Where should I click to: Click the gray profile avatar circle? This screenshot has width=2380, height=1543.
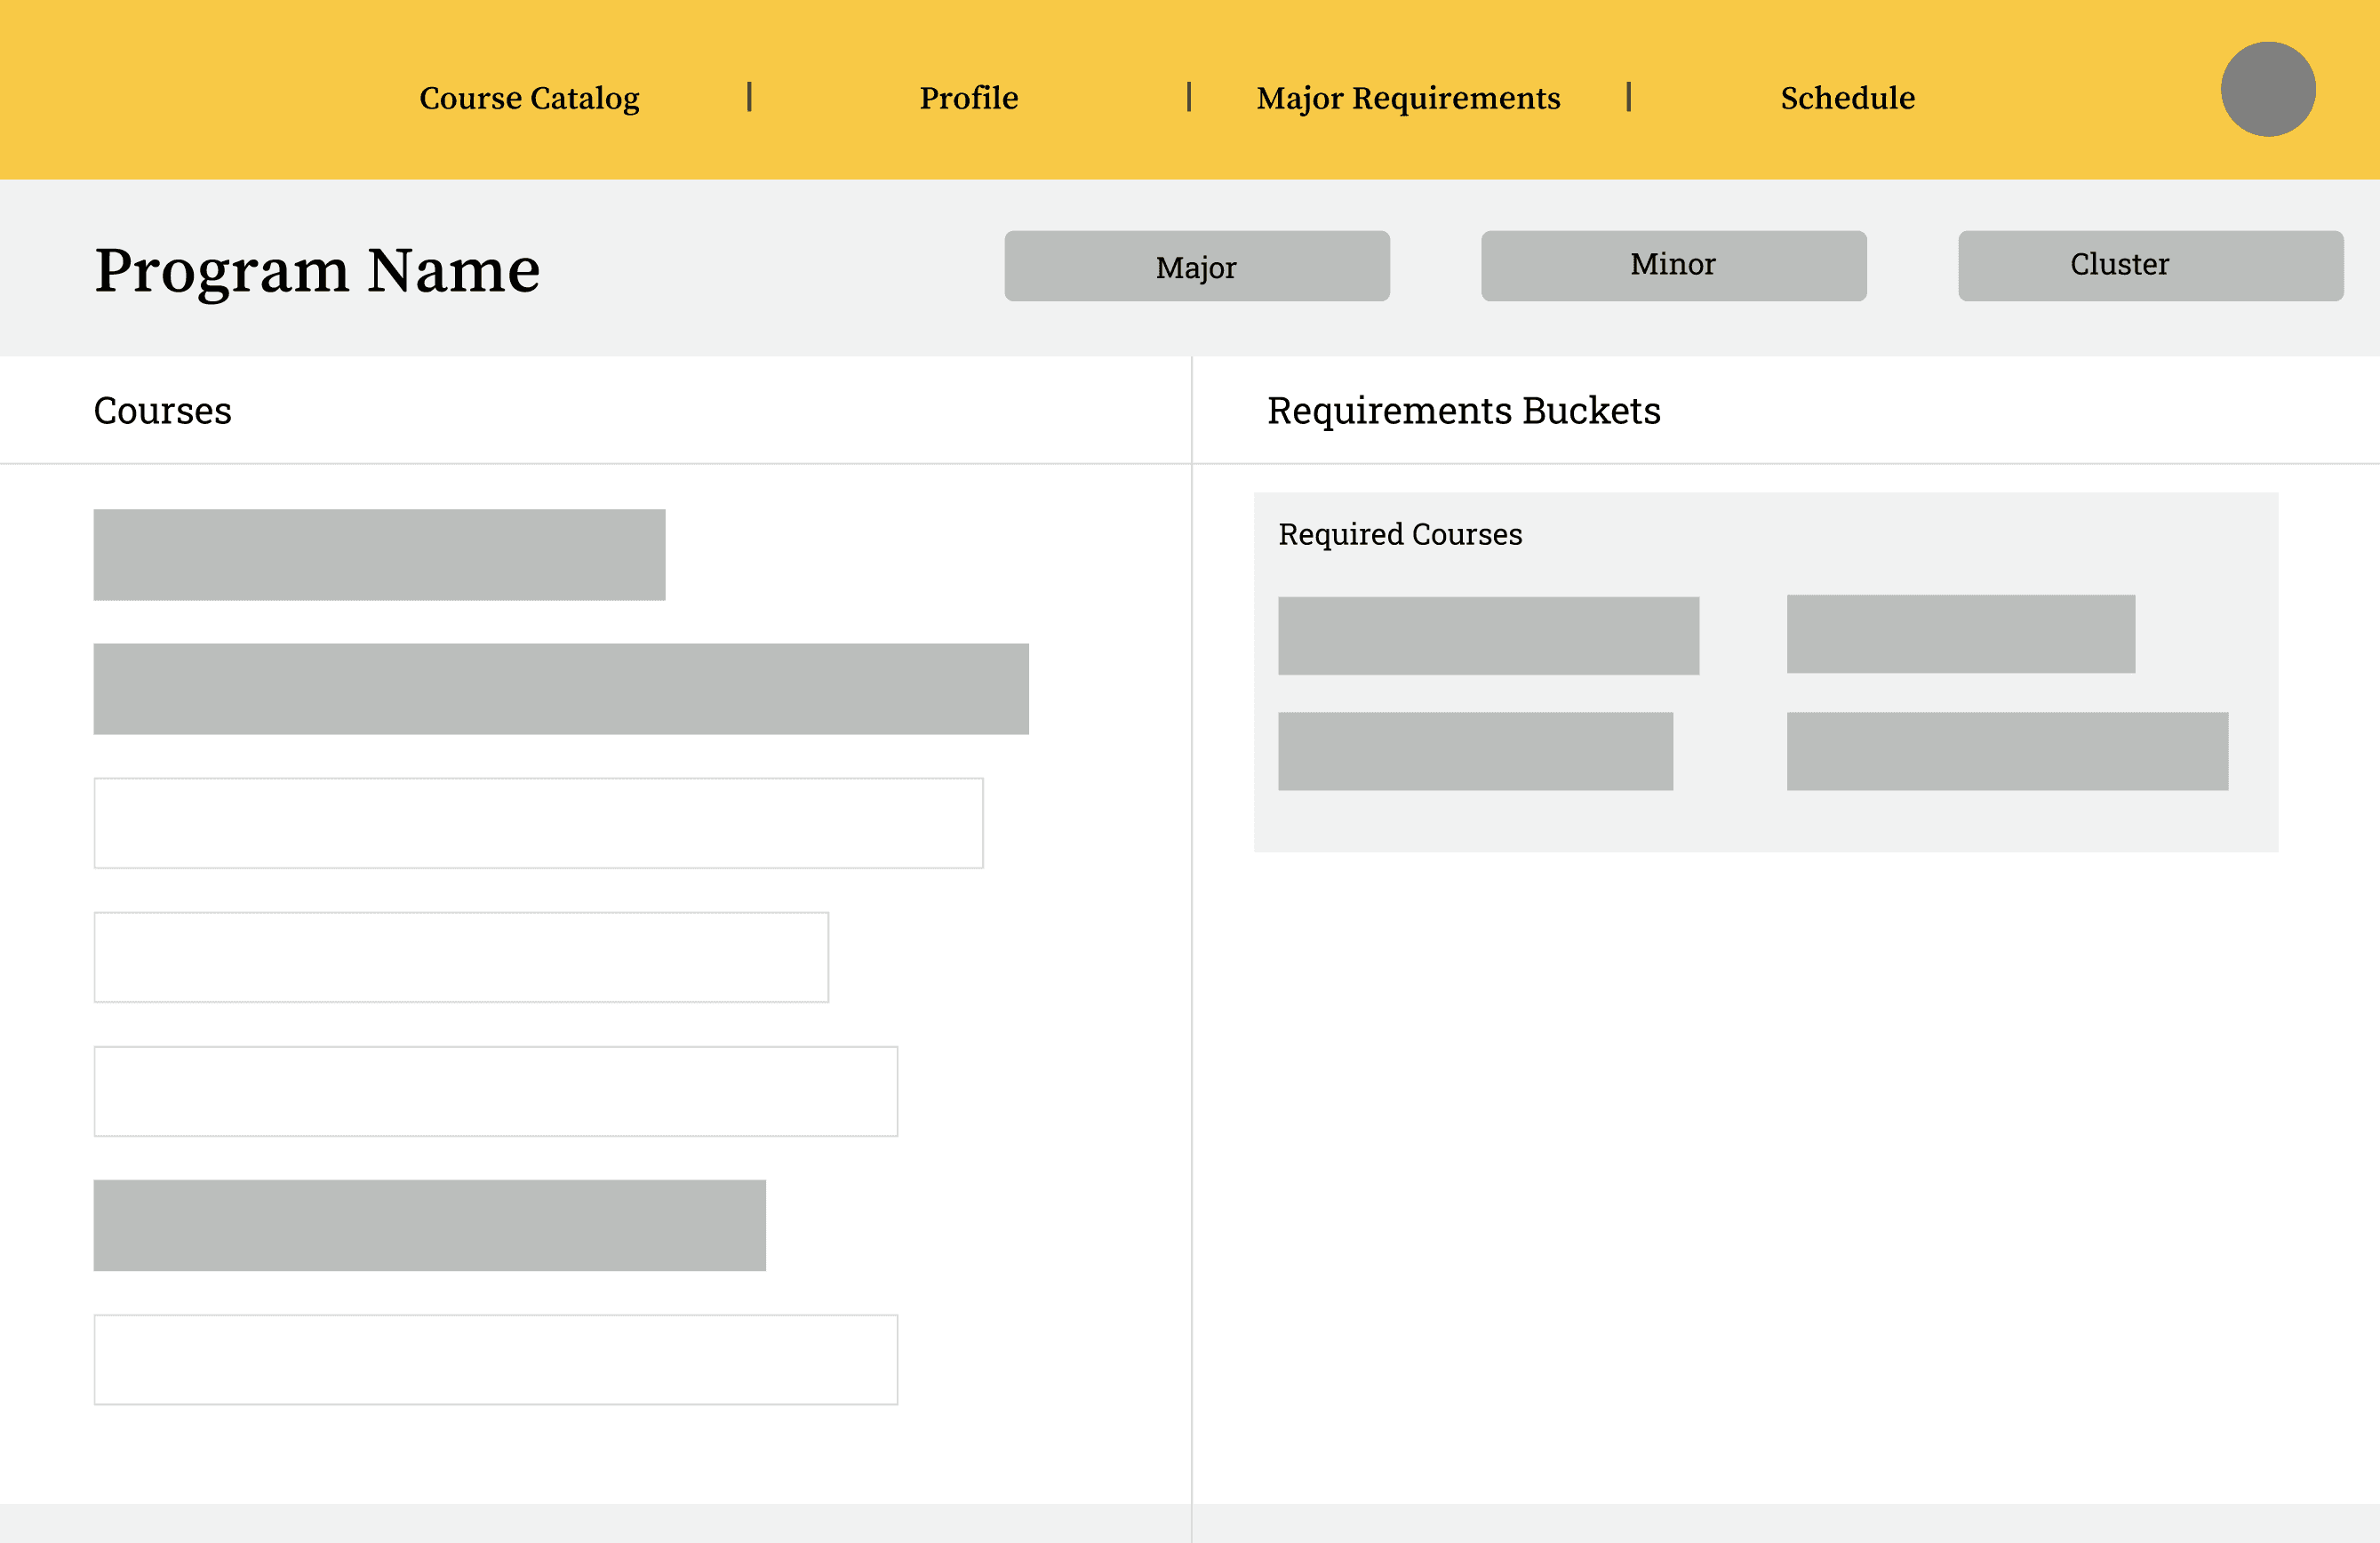point(2267,89)
